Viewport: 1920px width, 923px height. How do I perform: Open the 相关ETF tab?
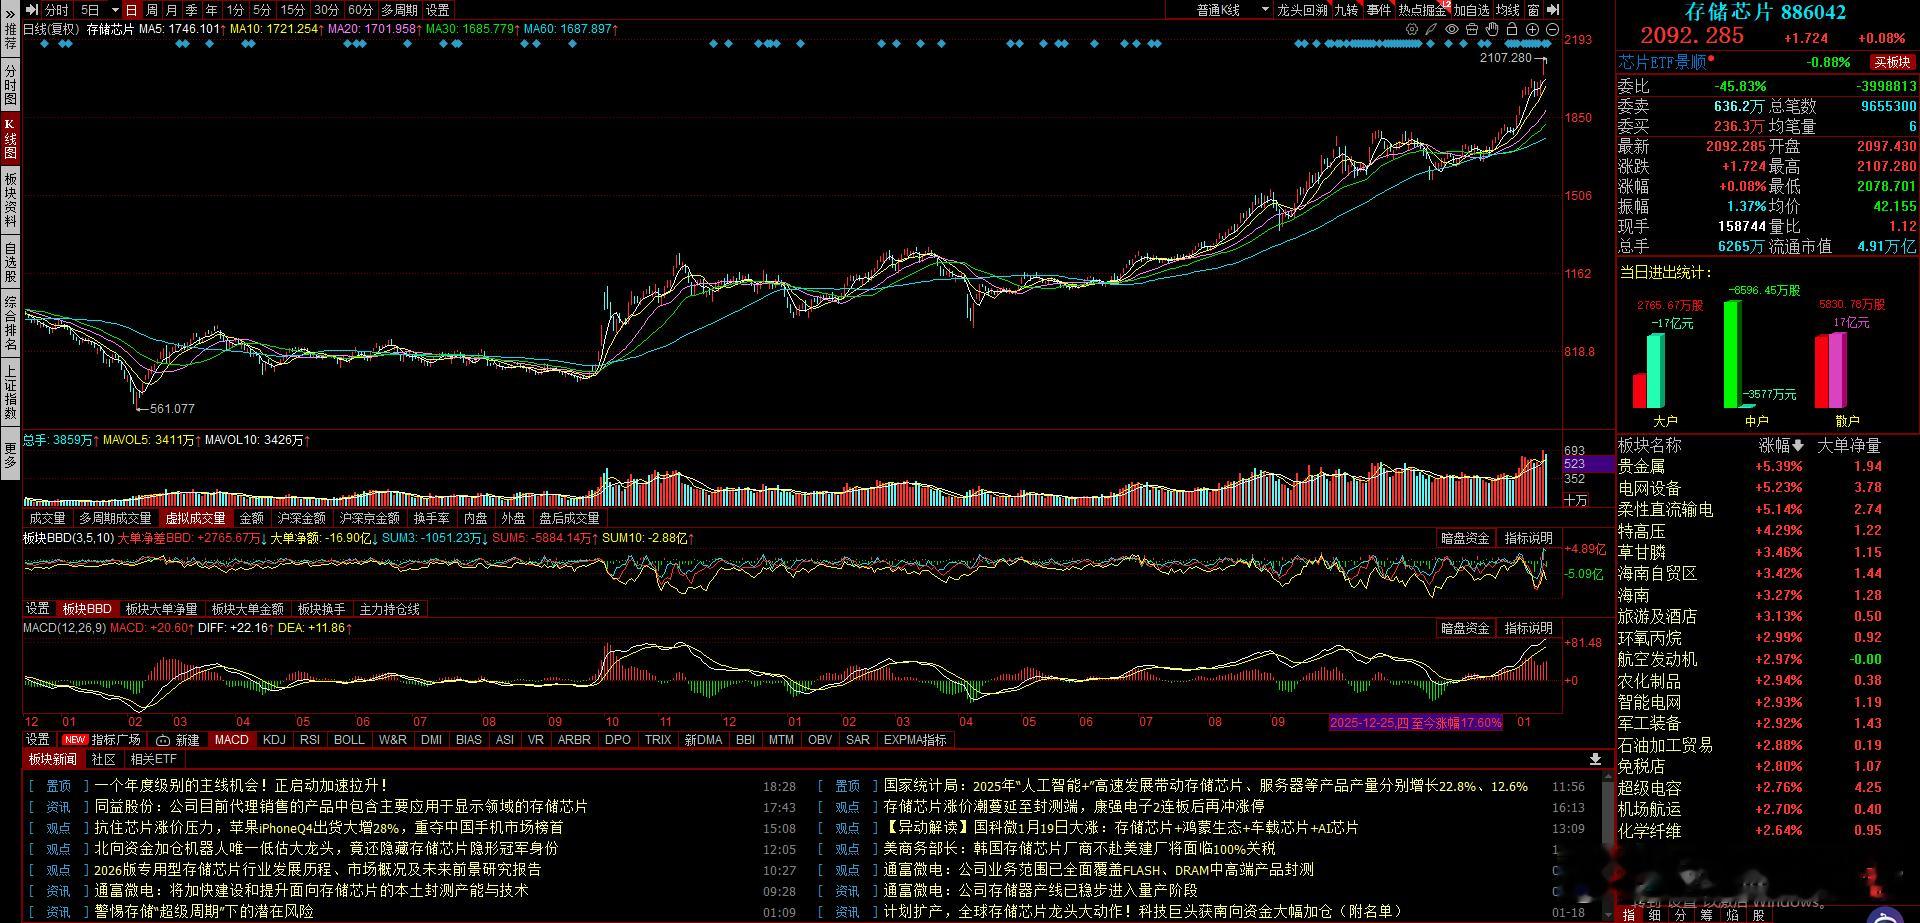point(153,760)
